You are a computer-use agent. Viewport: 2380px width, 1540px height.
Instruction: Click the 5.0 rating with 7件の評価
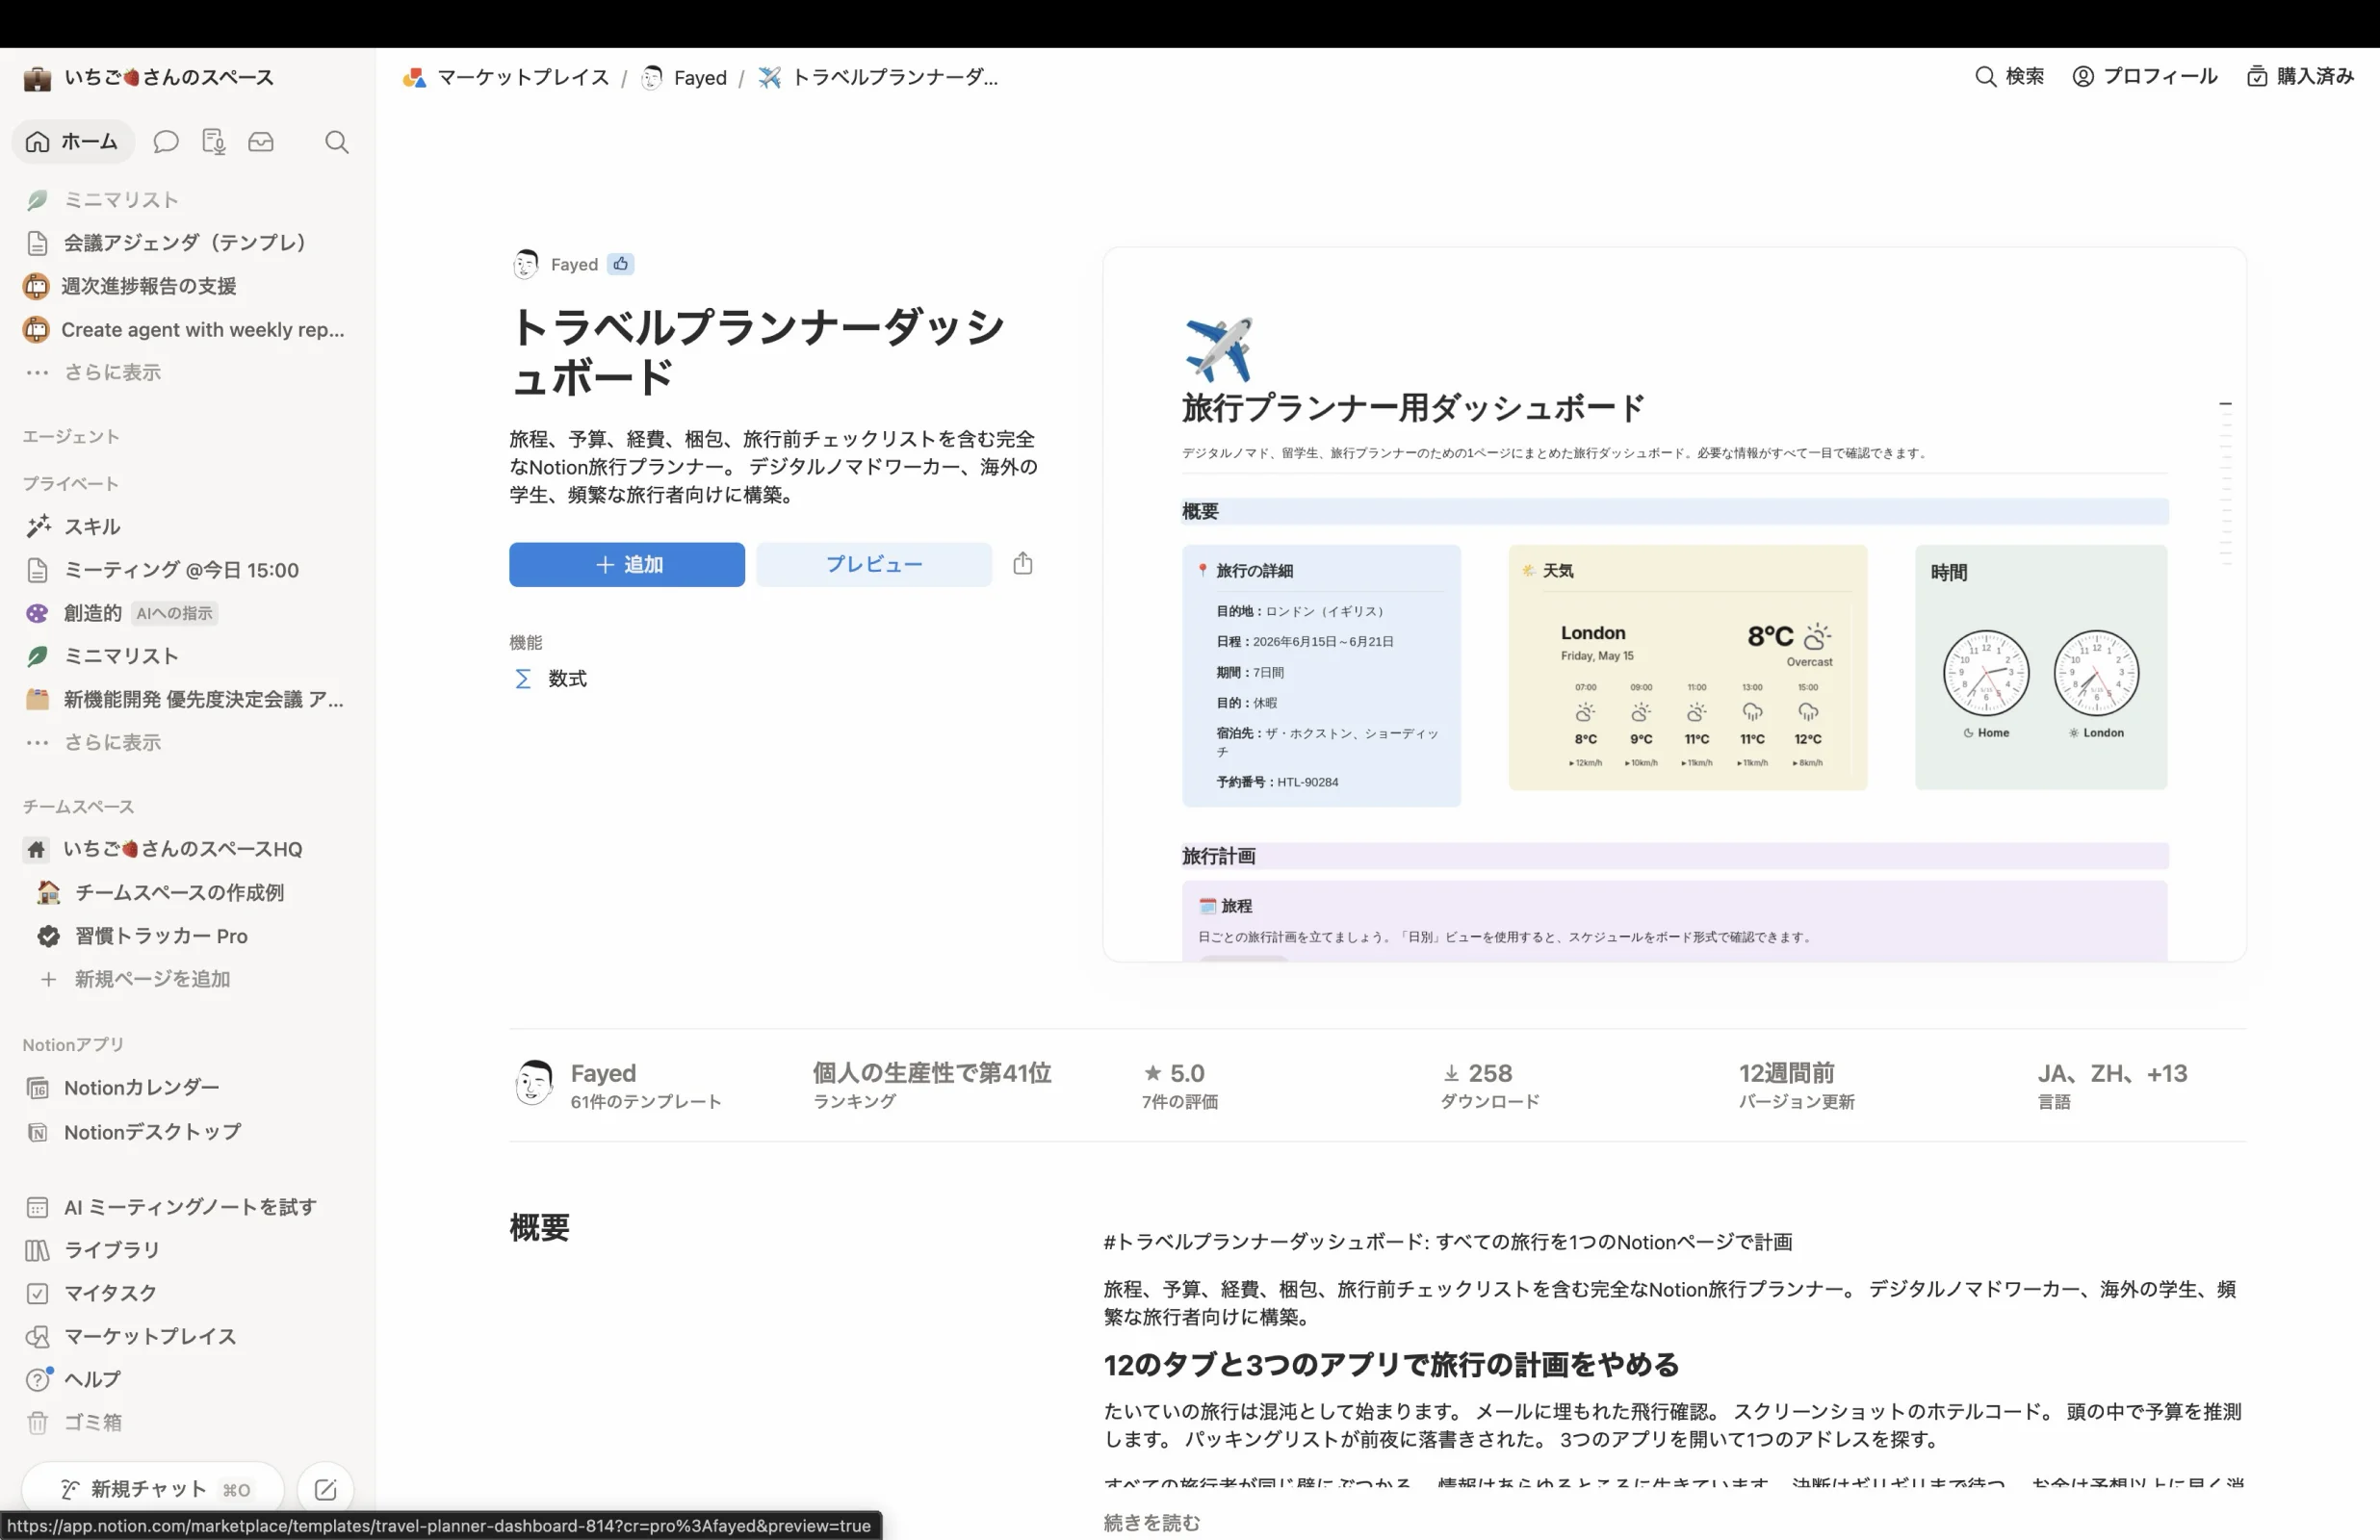(x=1180, y=1086)
